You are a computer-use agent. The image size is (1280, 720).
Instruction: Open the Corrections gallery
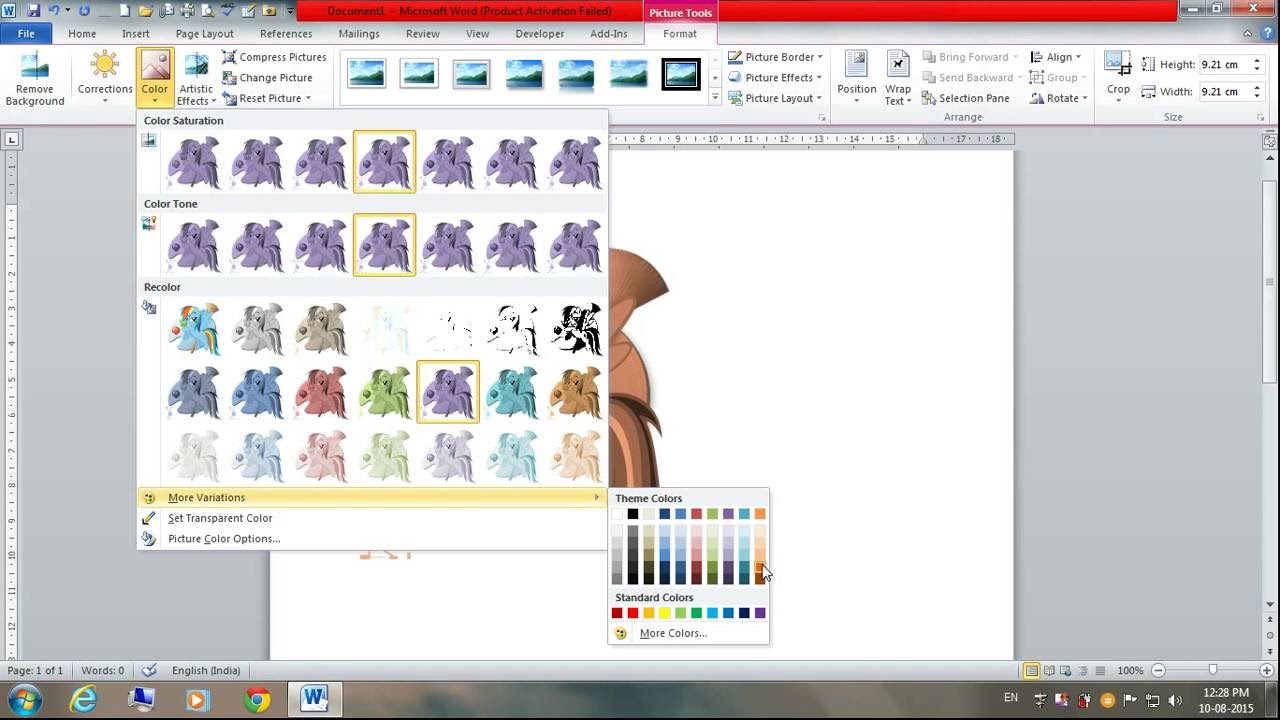[x=105, y=79]
